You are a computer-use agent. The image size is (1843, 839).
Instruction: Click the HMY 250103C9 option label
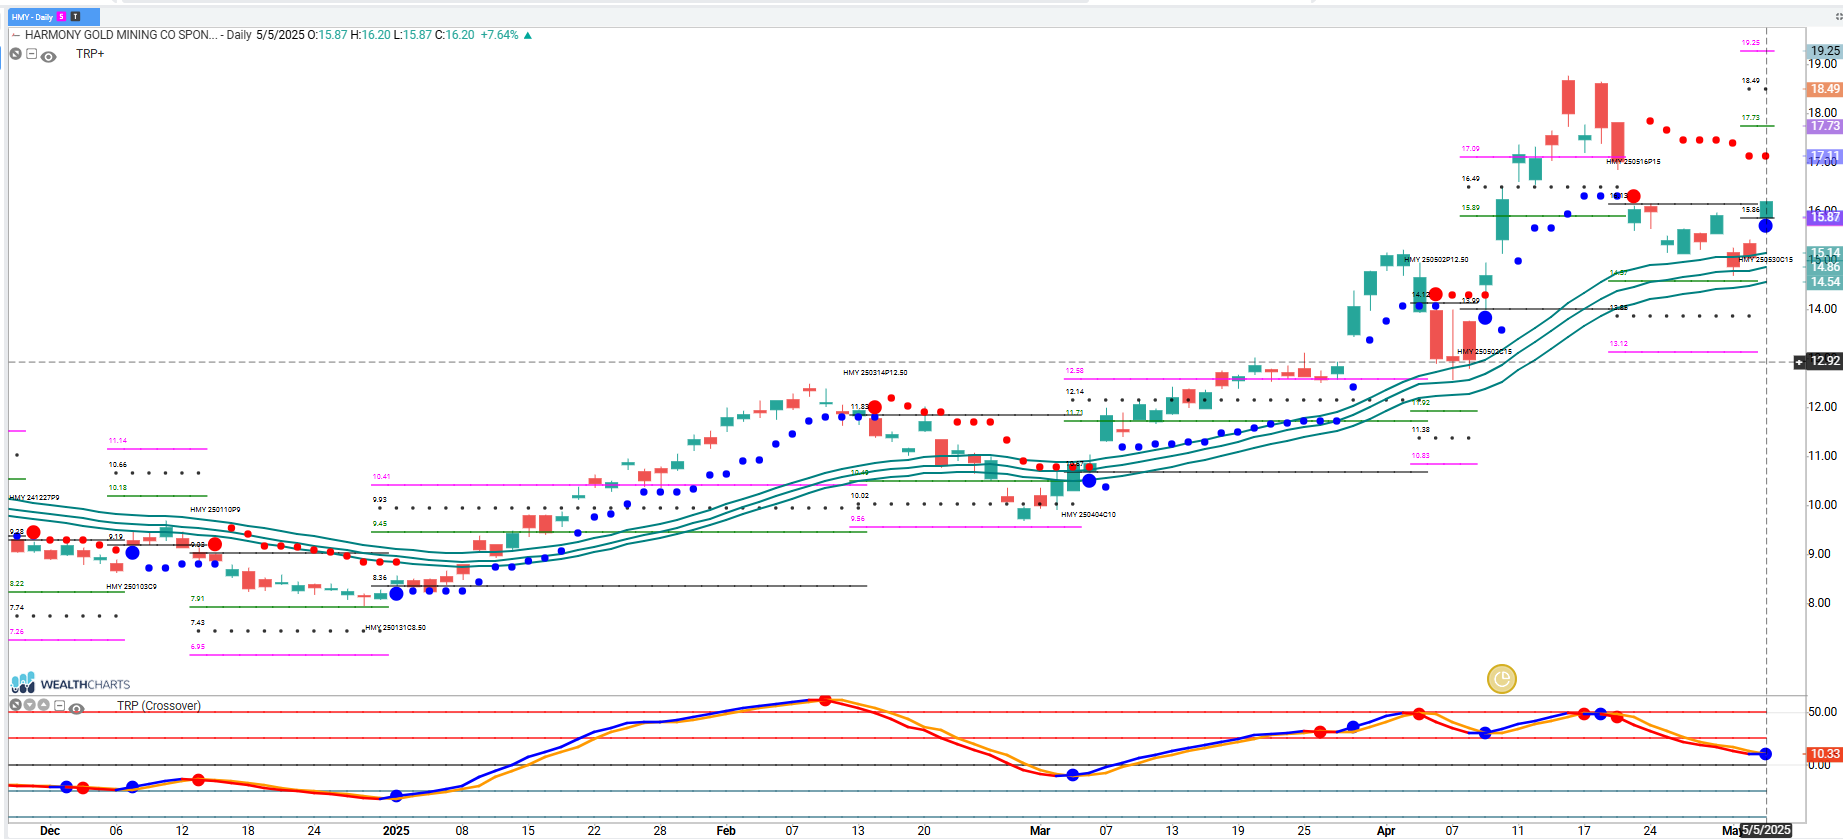tap(131, 586)
